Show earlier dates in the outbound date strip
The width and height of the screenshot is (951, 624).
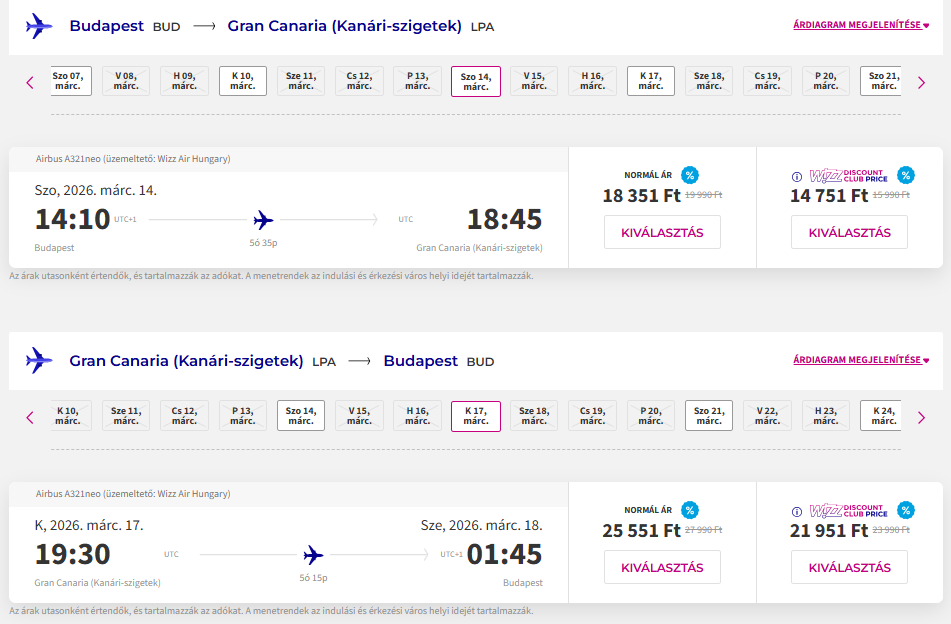point(30,83)
